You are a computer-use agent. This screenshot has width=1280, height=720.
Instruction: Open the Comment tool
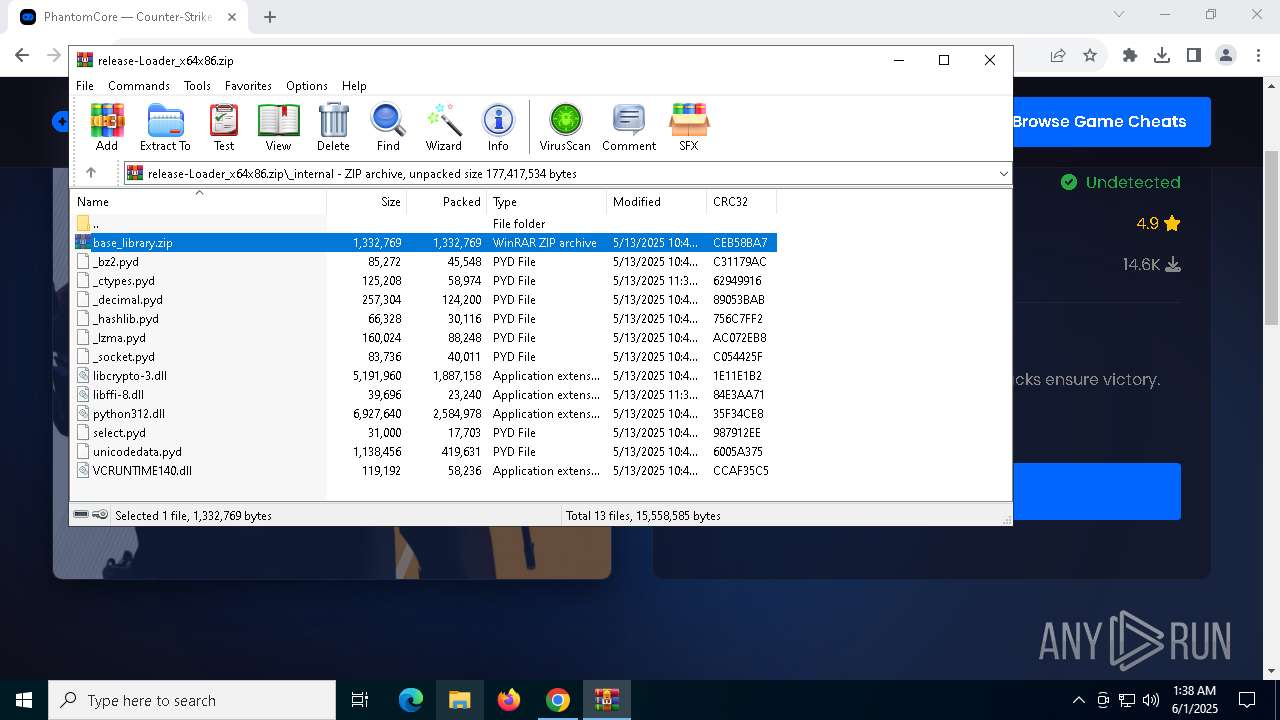click(x=629, y=127)
